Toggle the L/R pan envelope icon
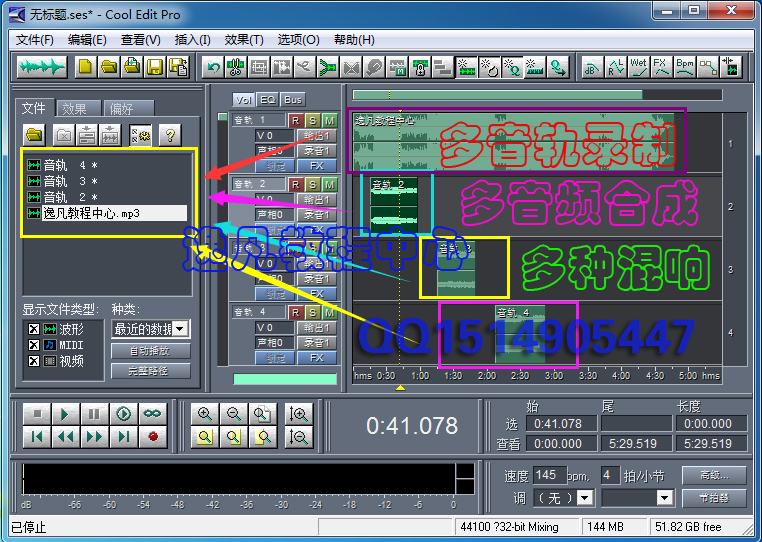Image resolution: width=762 pixels, height=542 pixels. [616, 67]
